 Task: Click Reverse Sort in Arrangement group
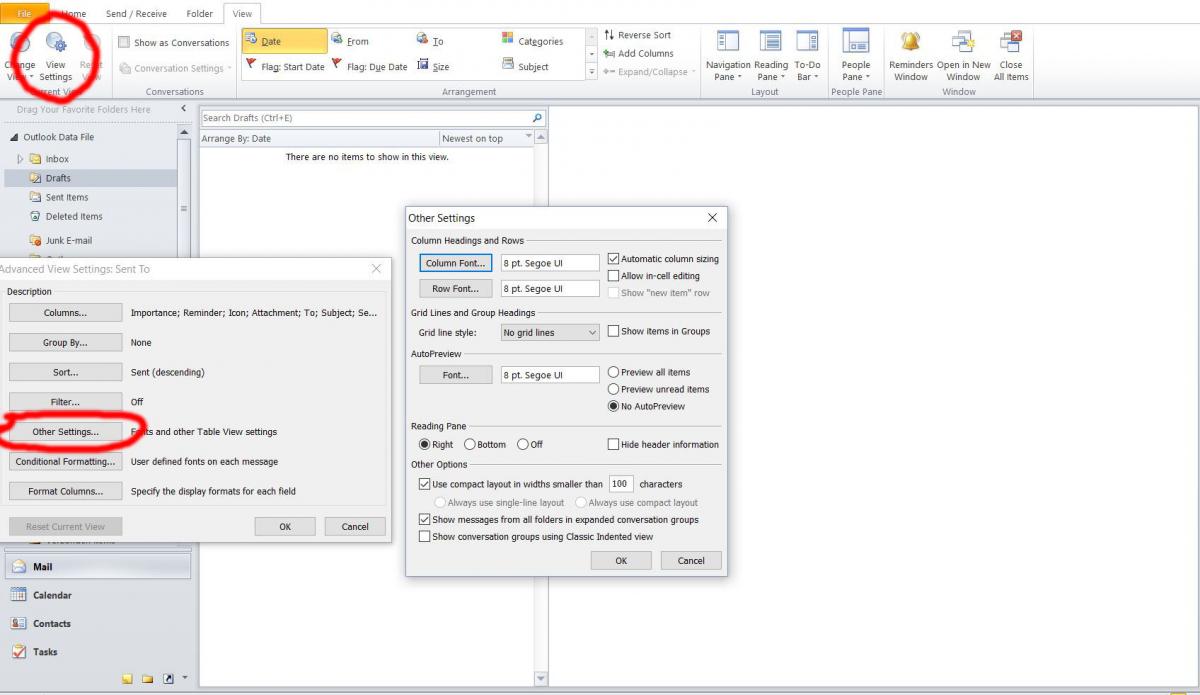637,35
